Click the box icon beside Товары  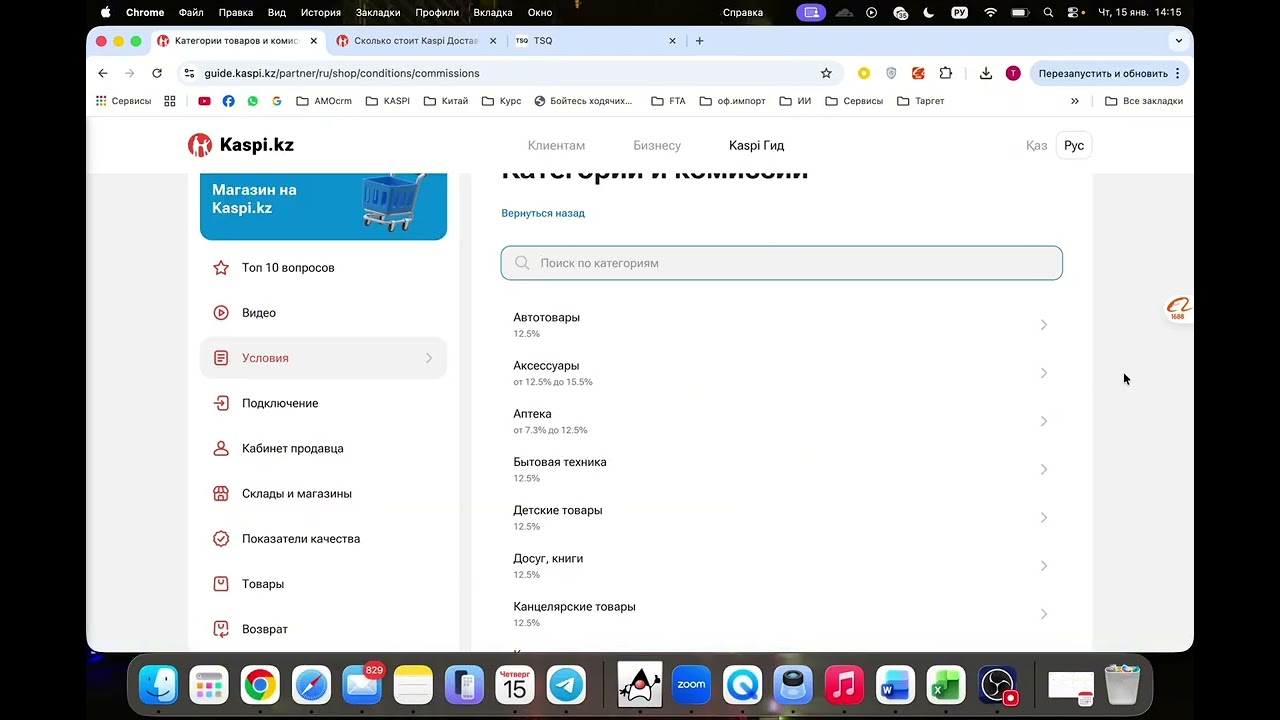[221, 584]
